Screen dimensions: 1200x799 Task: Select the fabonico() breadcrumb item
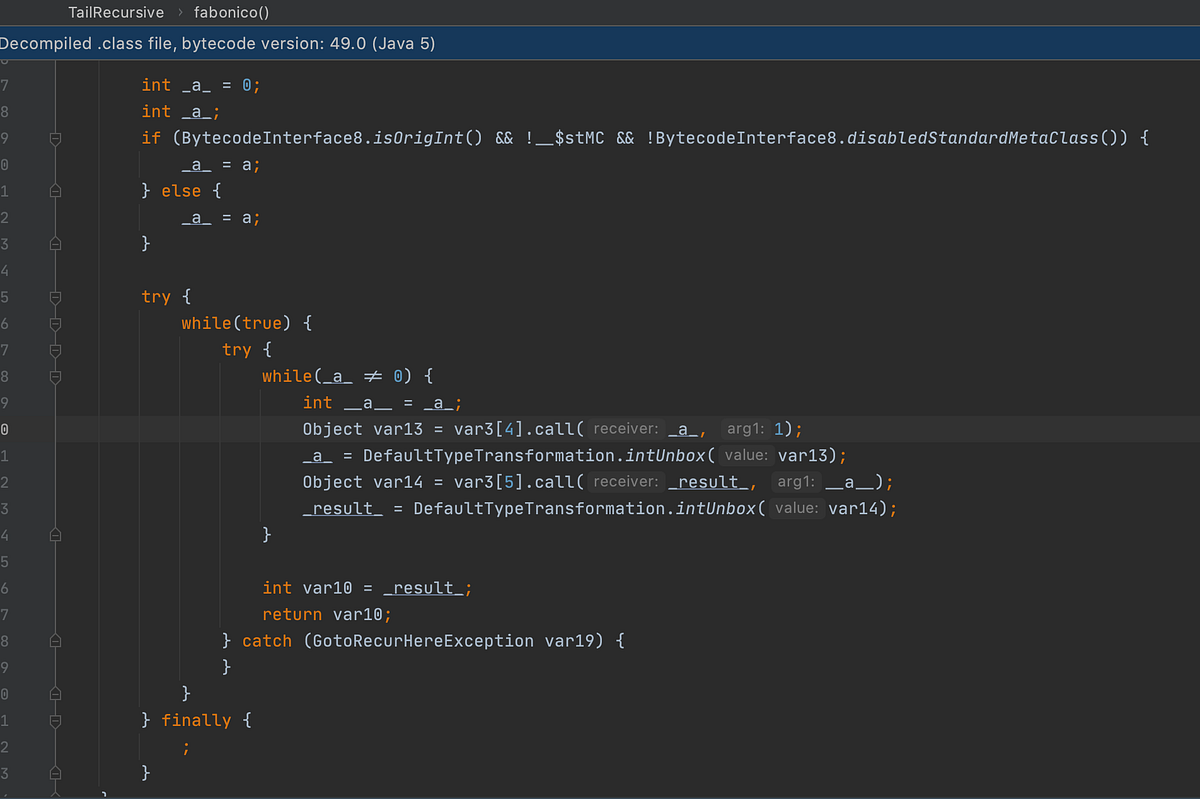click(x=231, y=12)
